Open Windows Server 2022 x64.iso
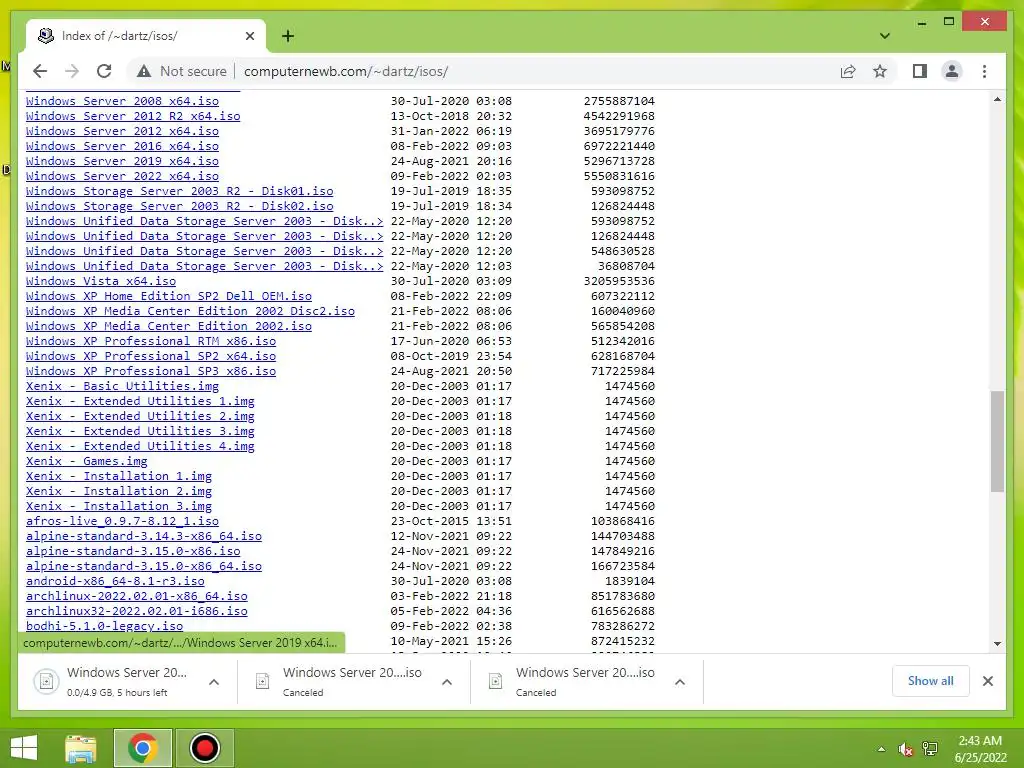The image size is (1024, 768). [122, 176]
